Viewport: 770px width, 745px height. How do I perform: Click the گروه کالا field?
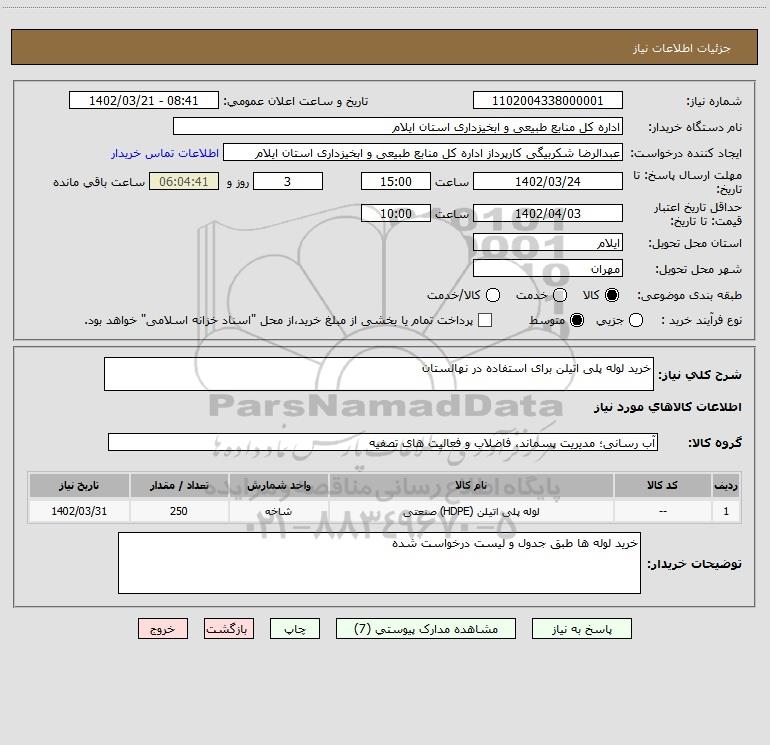(383, 442)
